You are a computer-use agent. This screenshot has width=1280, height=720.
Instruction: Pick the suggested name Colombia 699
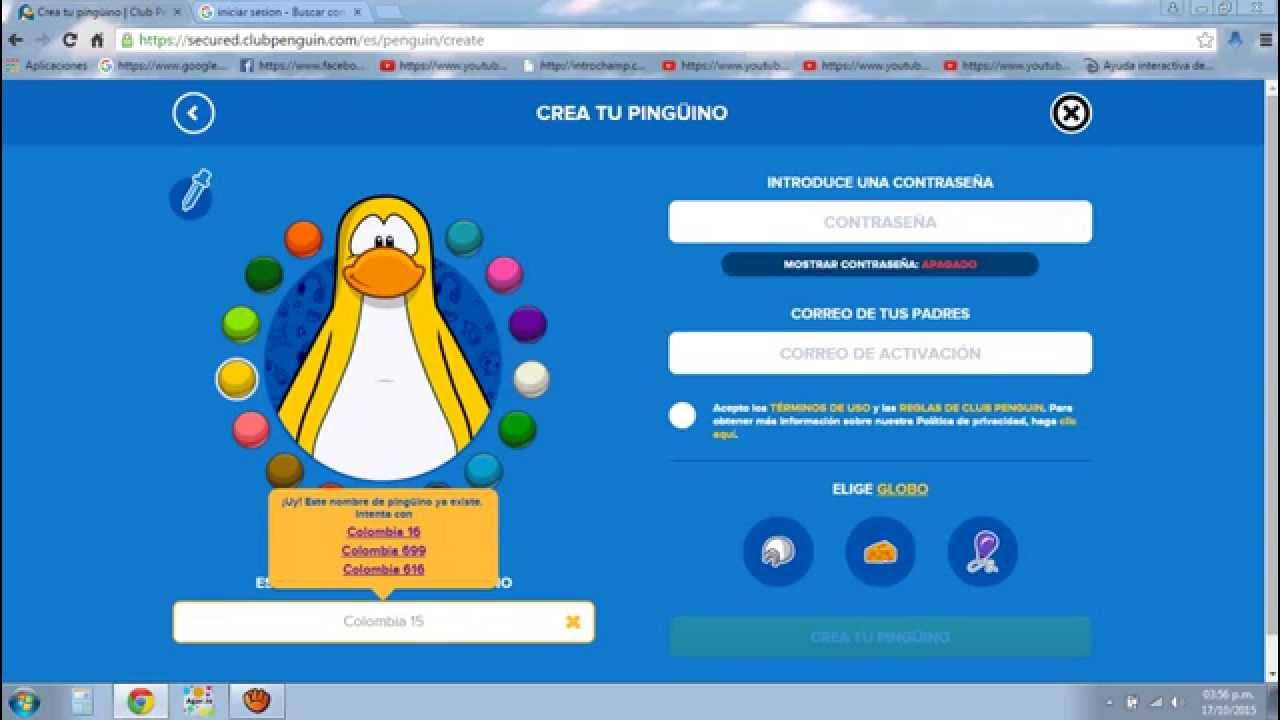click(x=384, y=551)
